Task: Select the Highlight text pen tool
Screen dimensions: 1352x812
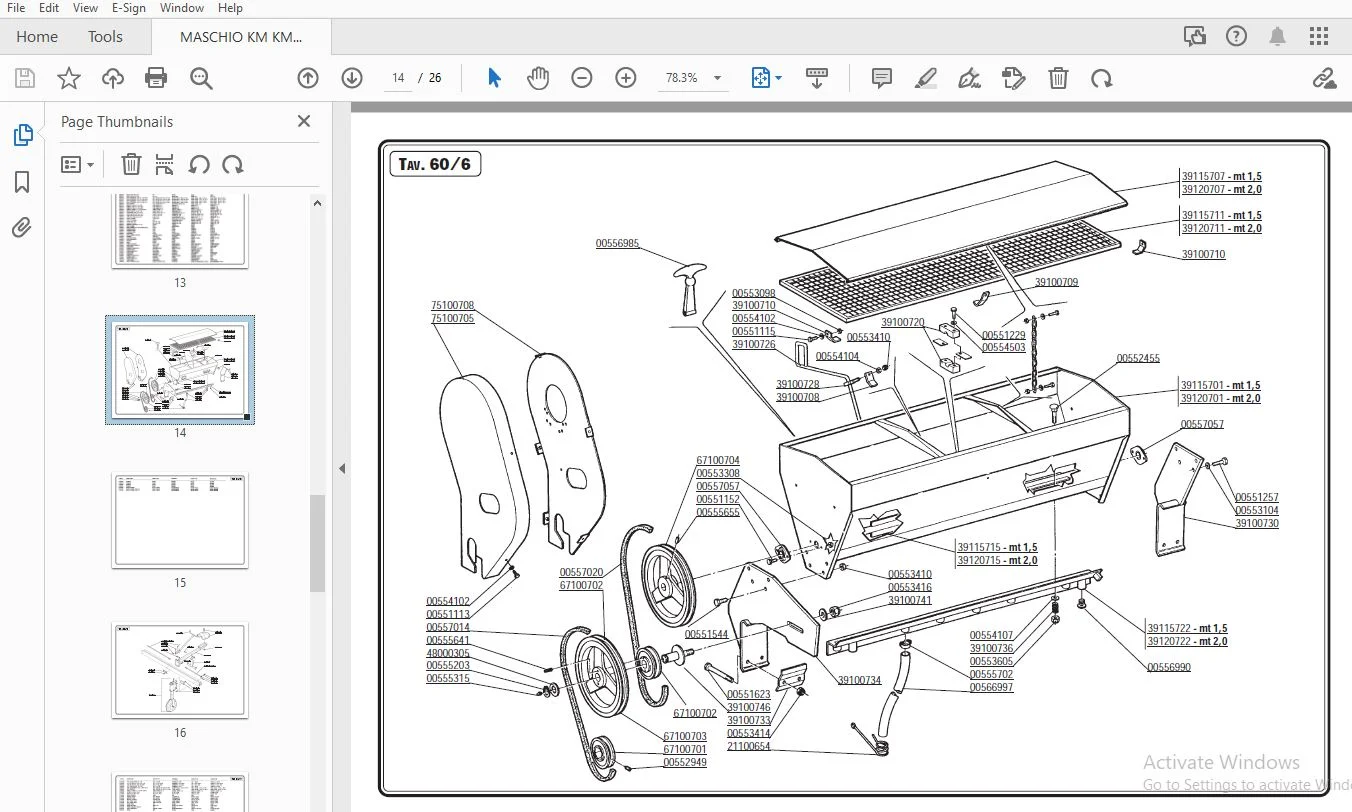Action: [926, 78]
